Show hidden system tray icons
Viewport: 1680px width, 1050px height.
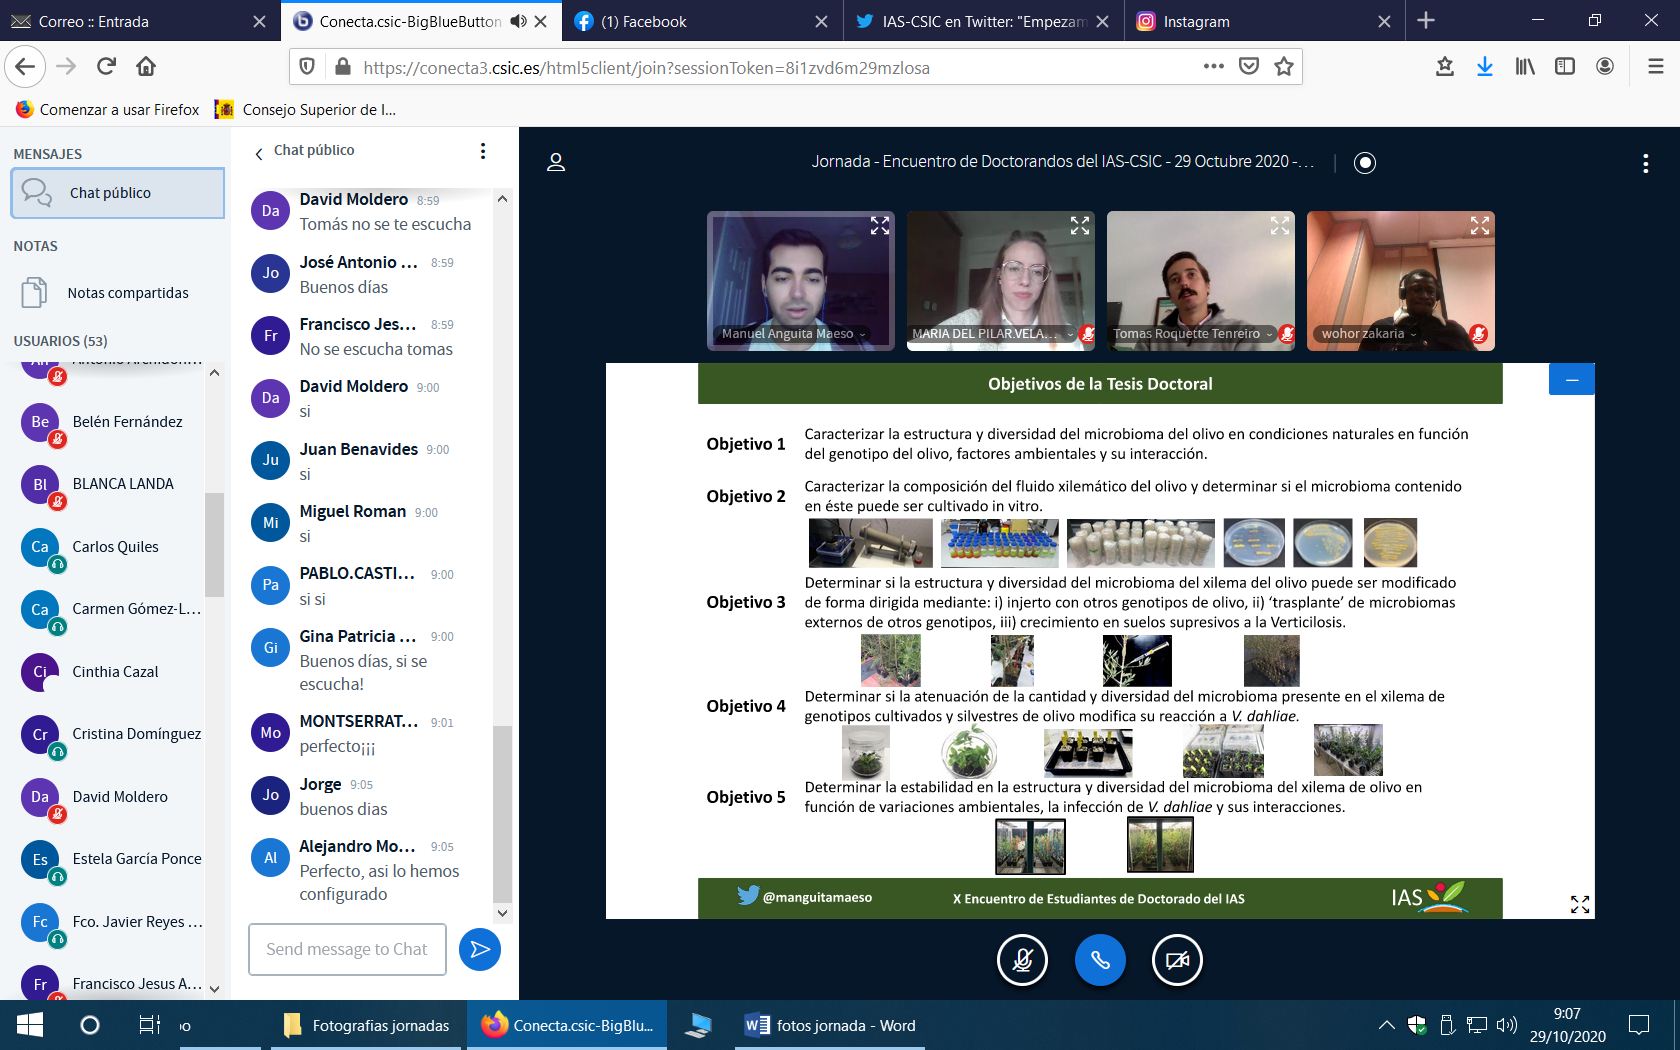tap(1386, 1025)
